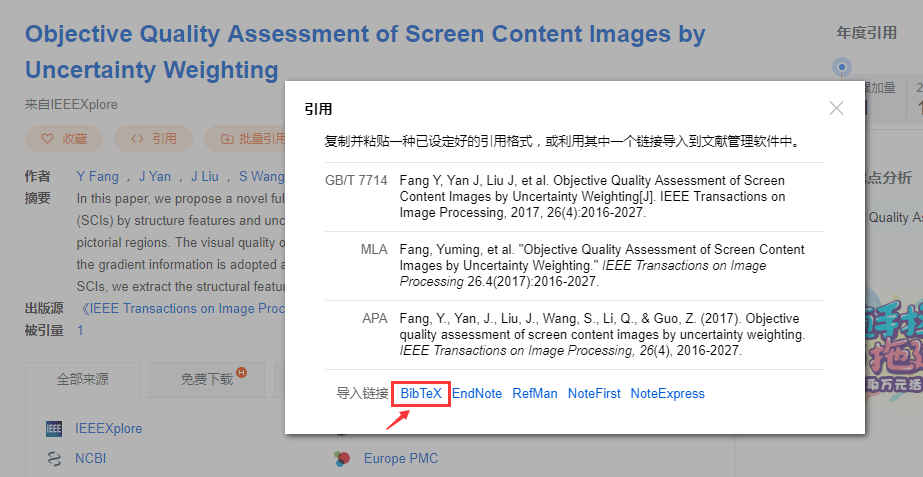The height and width of the screenshot is (477, 923).
Task: Click the cited-by count 1
Action: (x=80, y=330)
